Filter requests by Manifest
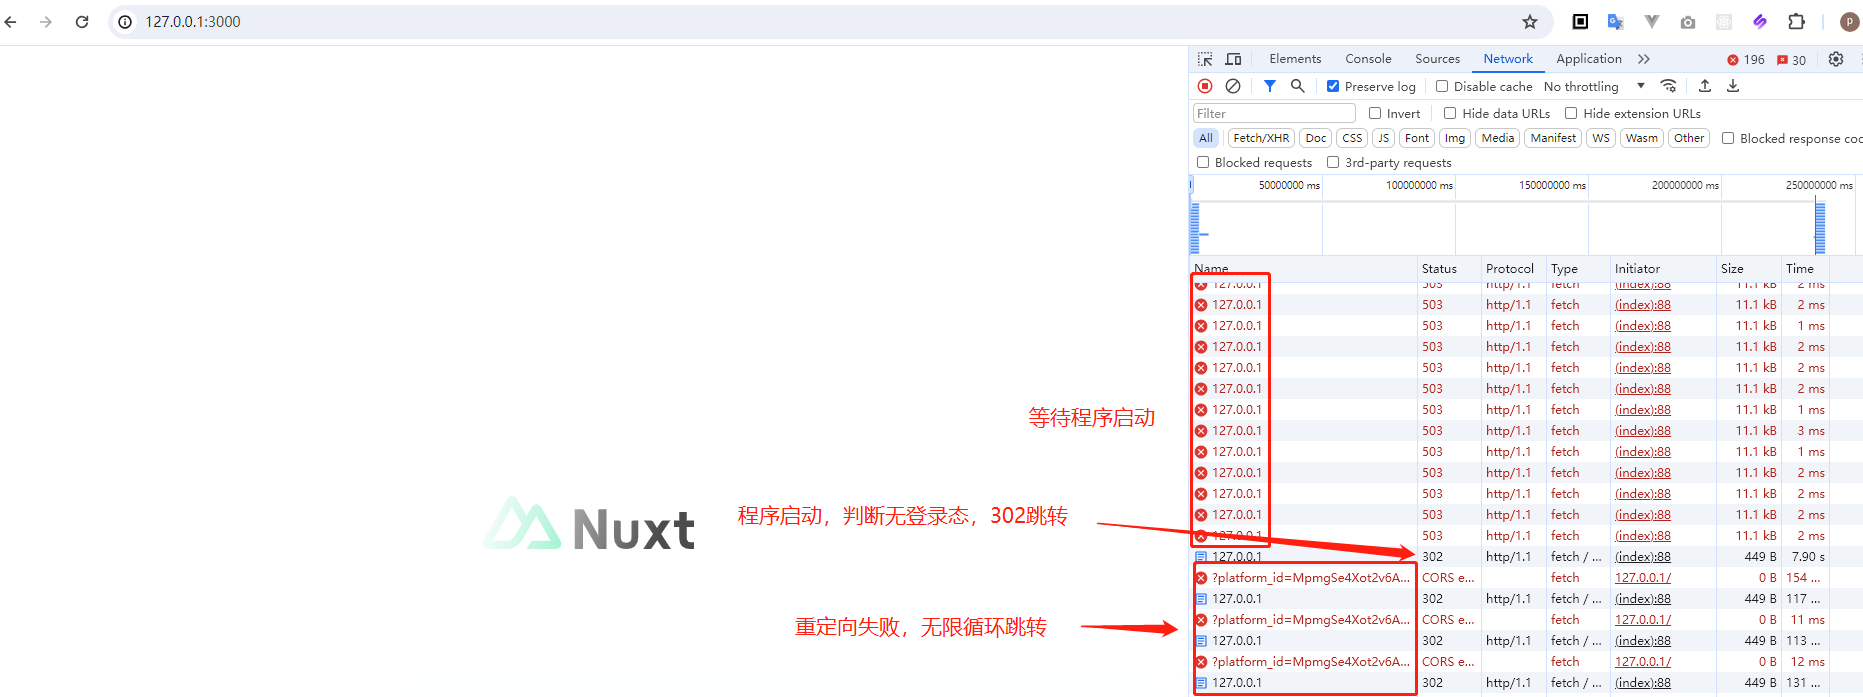The image size is (1863, 697). coord(1553,138)
